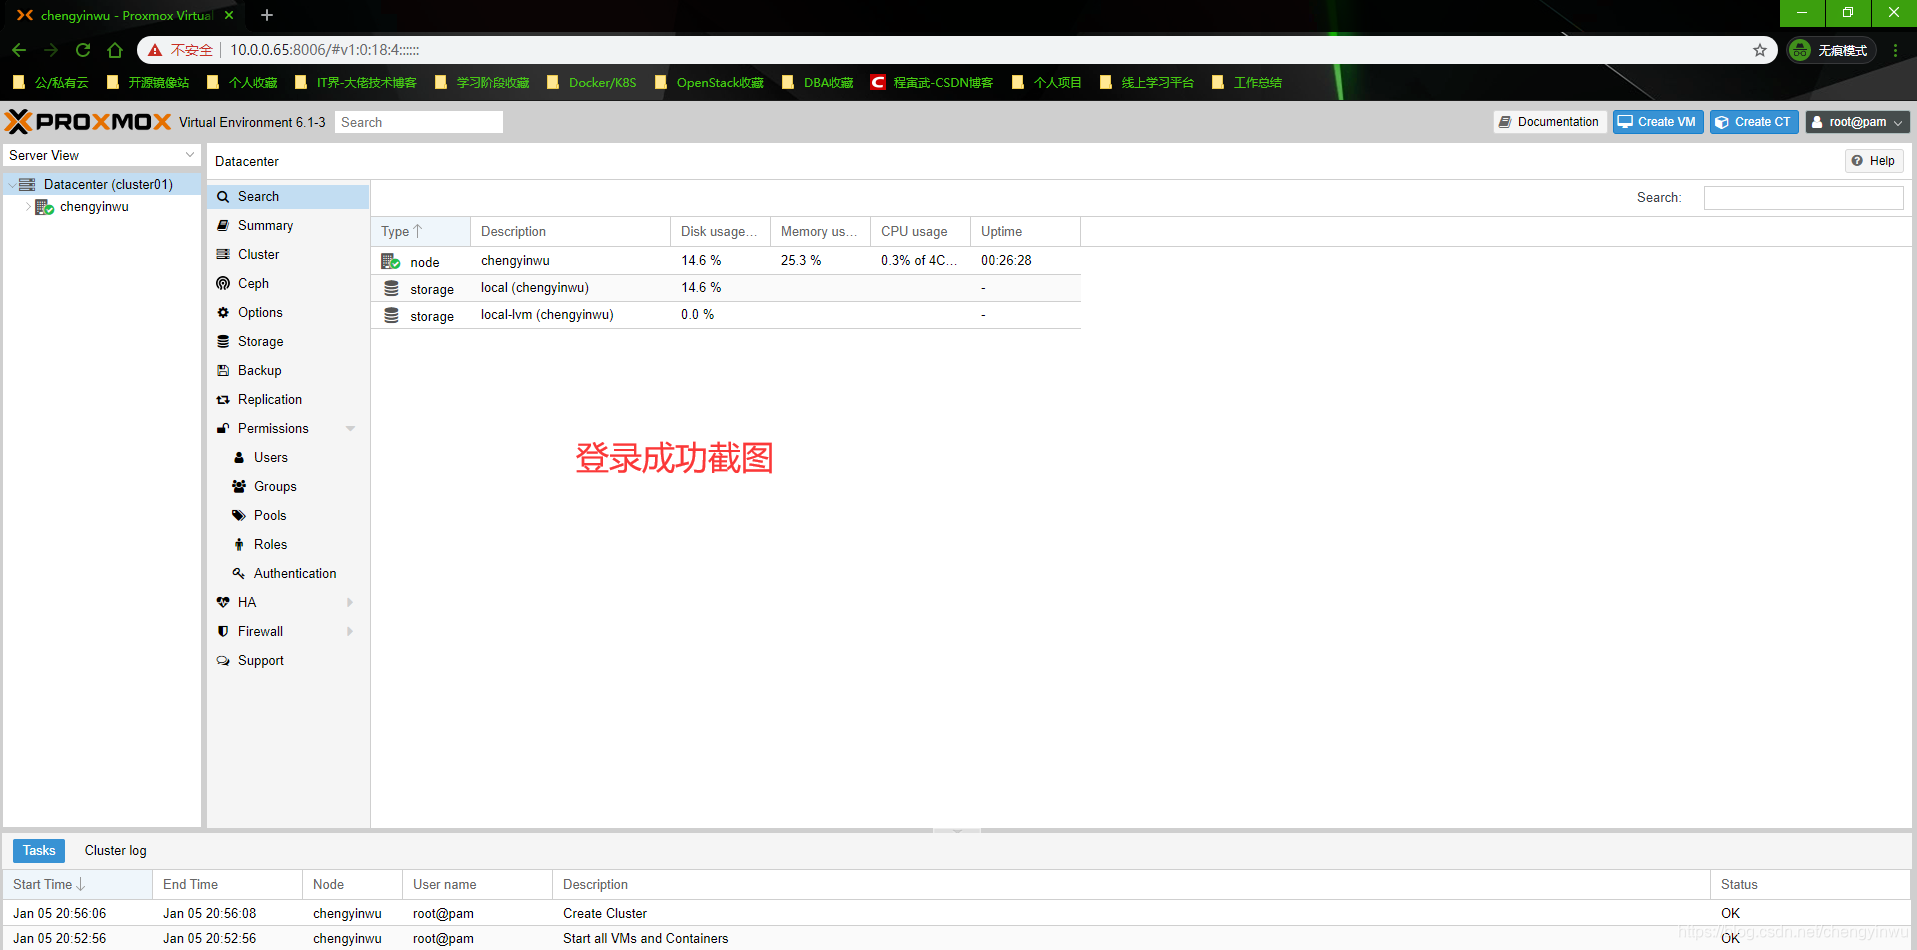Click the local-lvm (chengyinwu) description
Viewport: 1917px width, 950px height.
coord(547,315)
